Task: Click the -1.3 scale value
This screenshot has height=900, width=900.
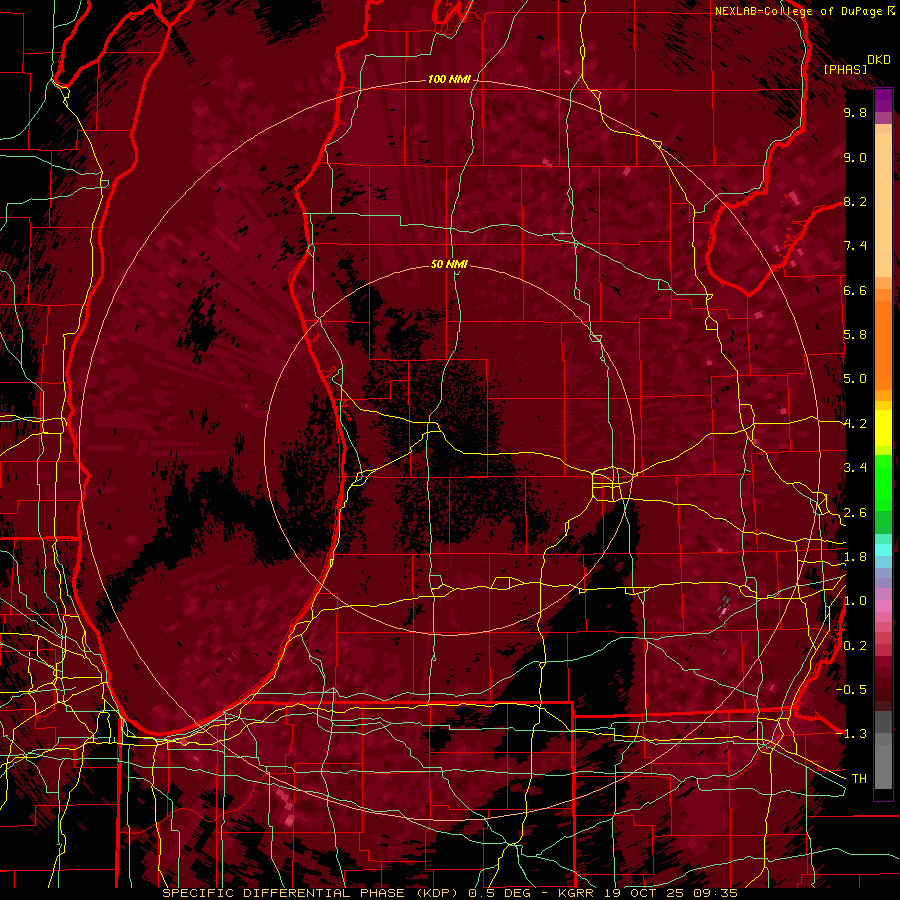Action: pos(852,734)
